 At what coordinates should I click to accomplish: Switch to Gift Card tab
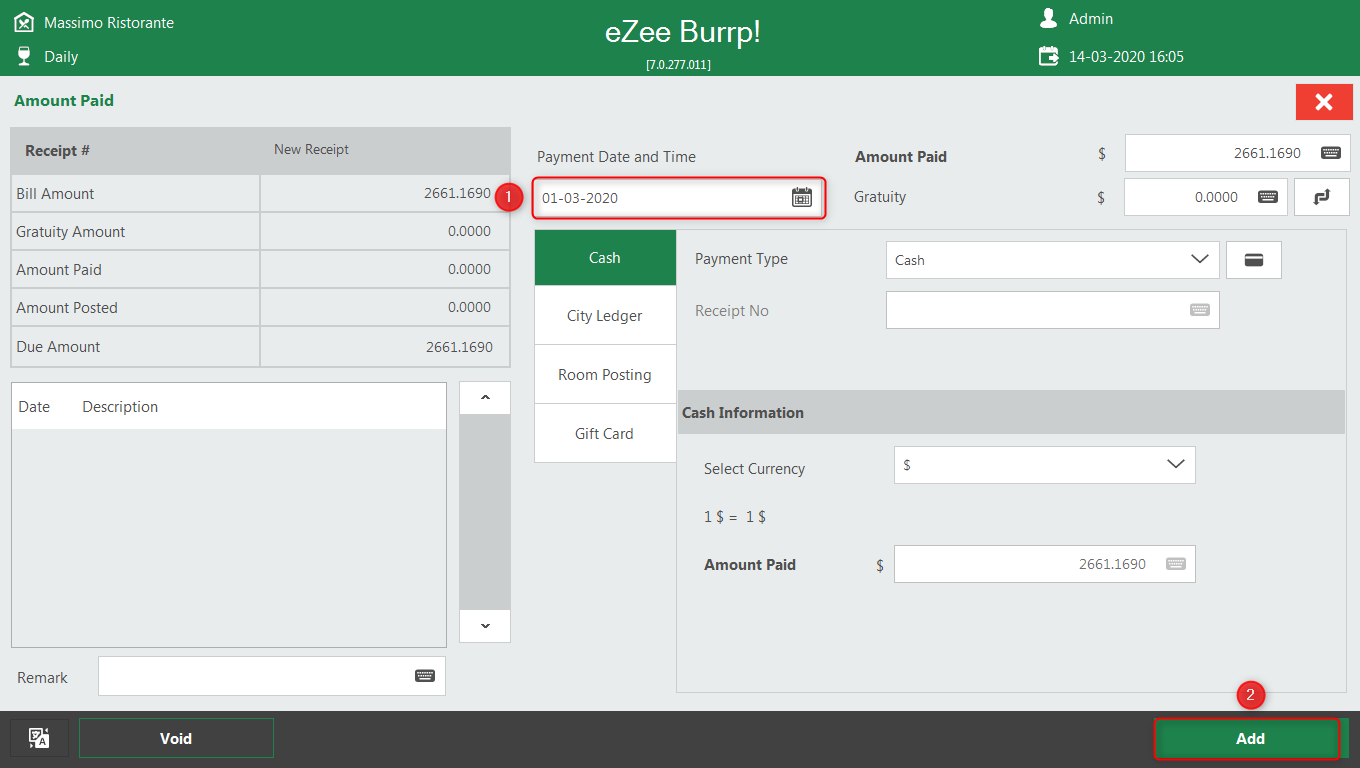(x=605, y=434)
